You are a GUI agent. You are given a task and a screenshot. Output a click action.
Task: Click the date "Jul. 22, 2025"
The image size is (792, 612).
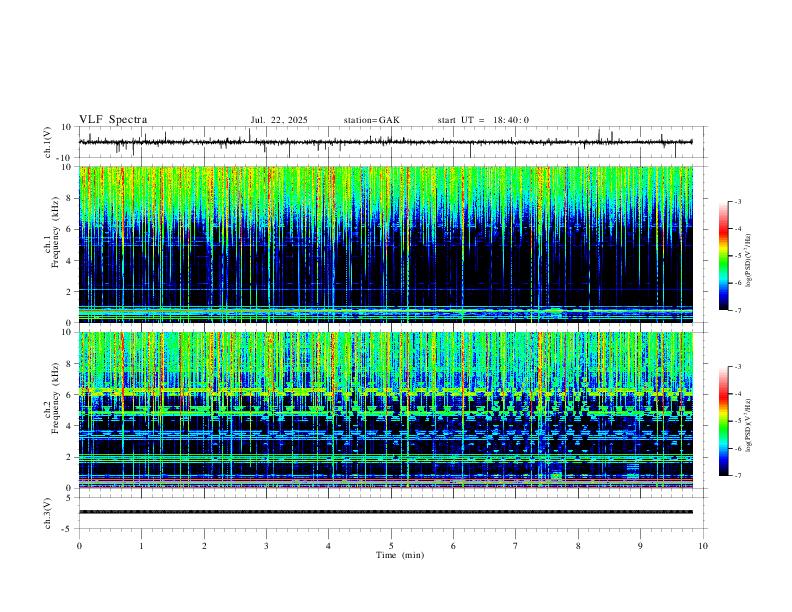279,120
